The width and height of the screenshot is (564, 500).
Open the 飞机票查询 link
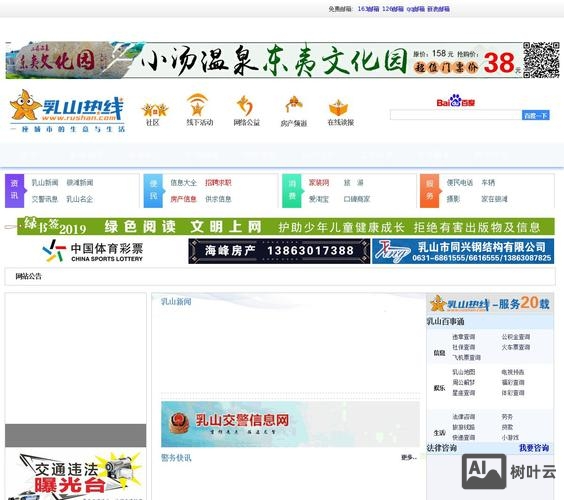click(x=467, y=358)
